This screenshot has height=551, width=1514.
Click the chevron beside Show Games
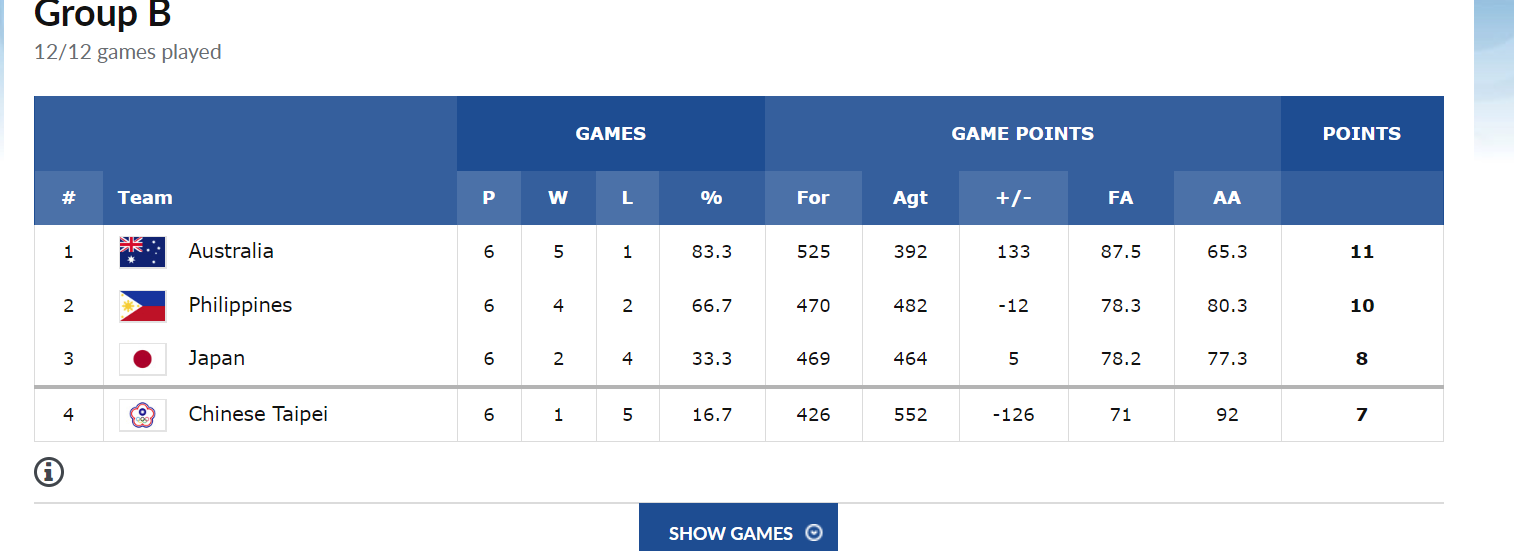point(814,533)
